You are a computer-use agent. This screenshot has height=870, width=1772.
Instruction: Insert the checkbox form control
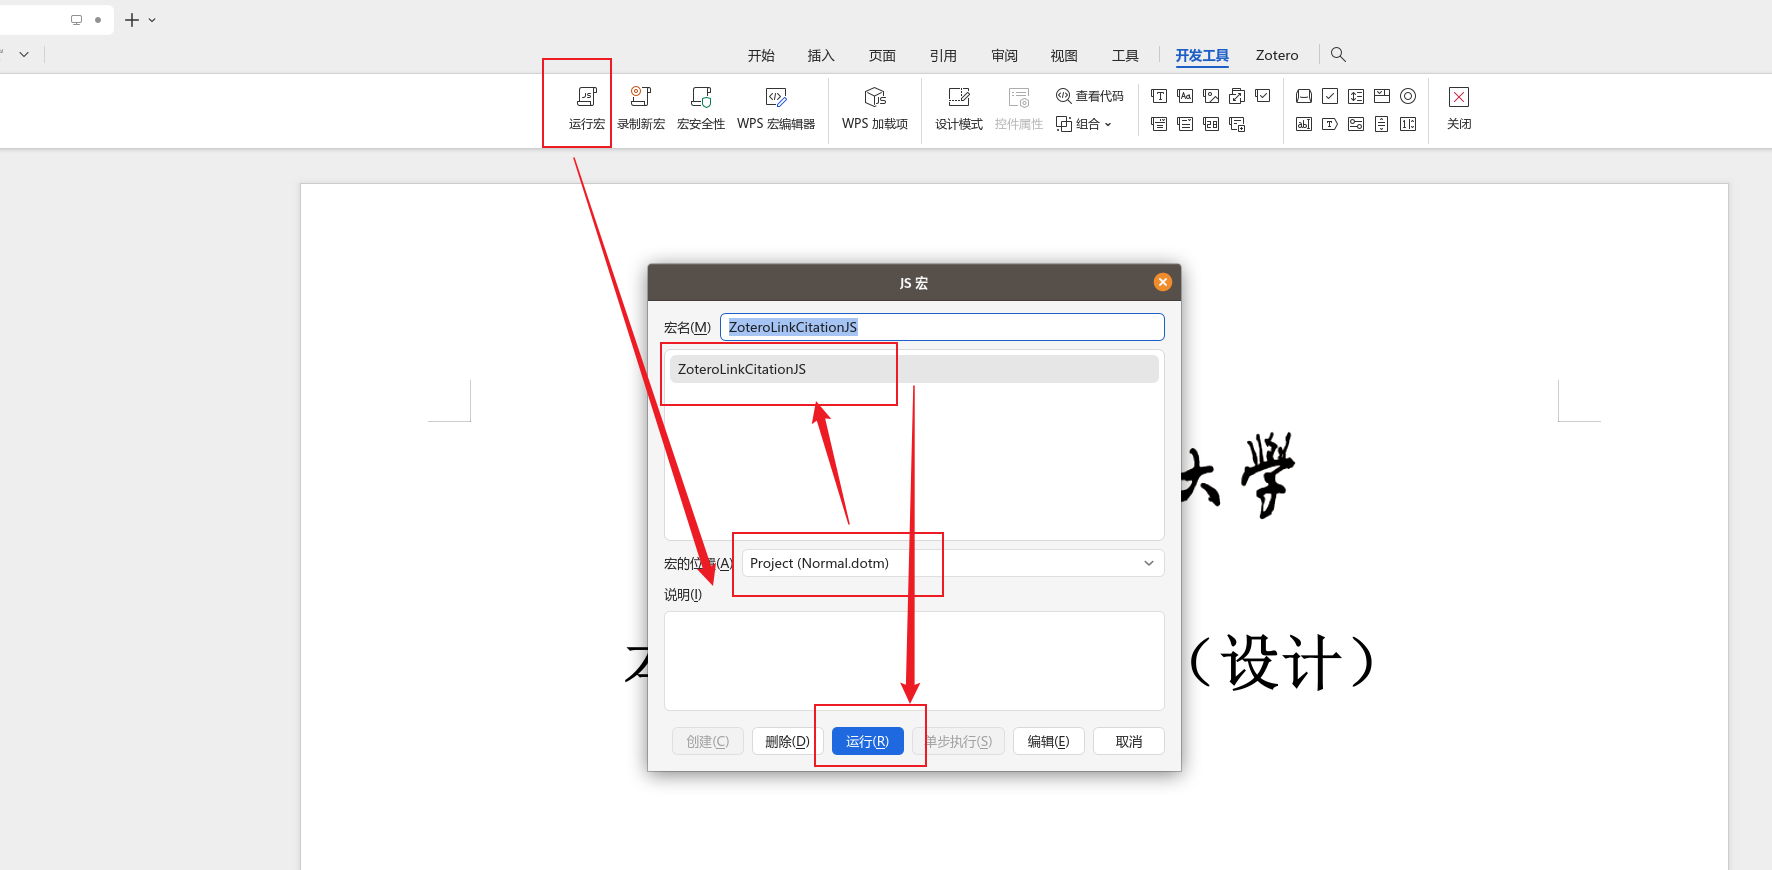(1330, 96)
